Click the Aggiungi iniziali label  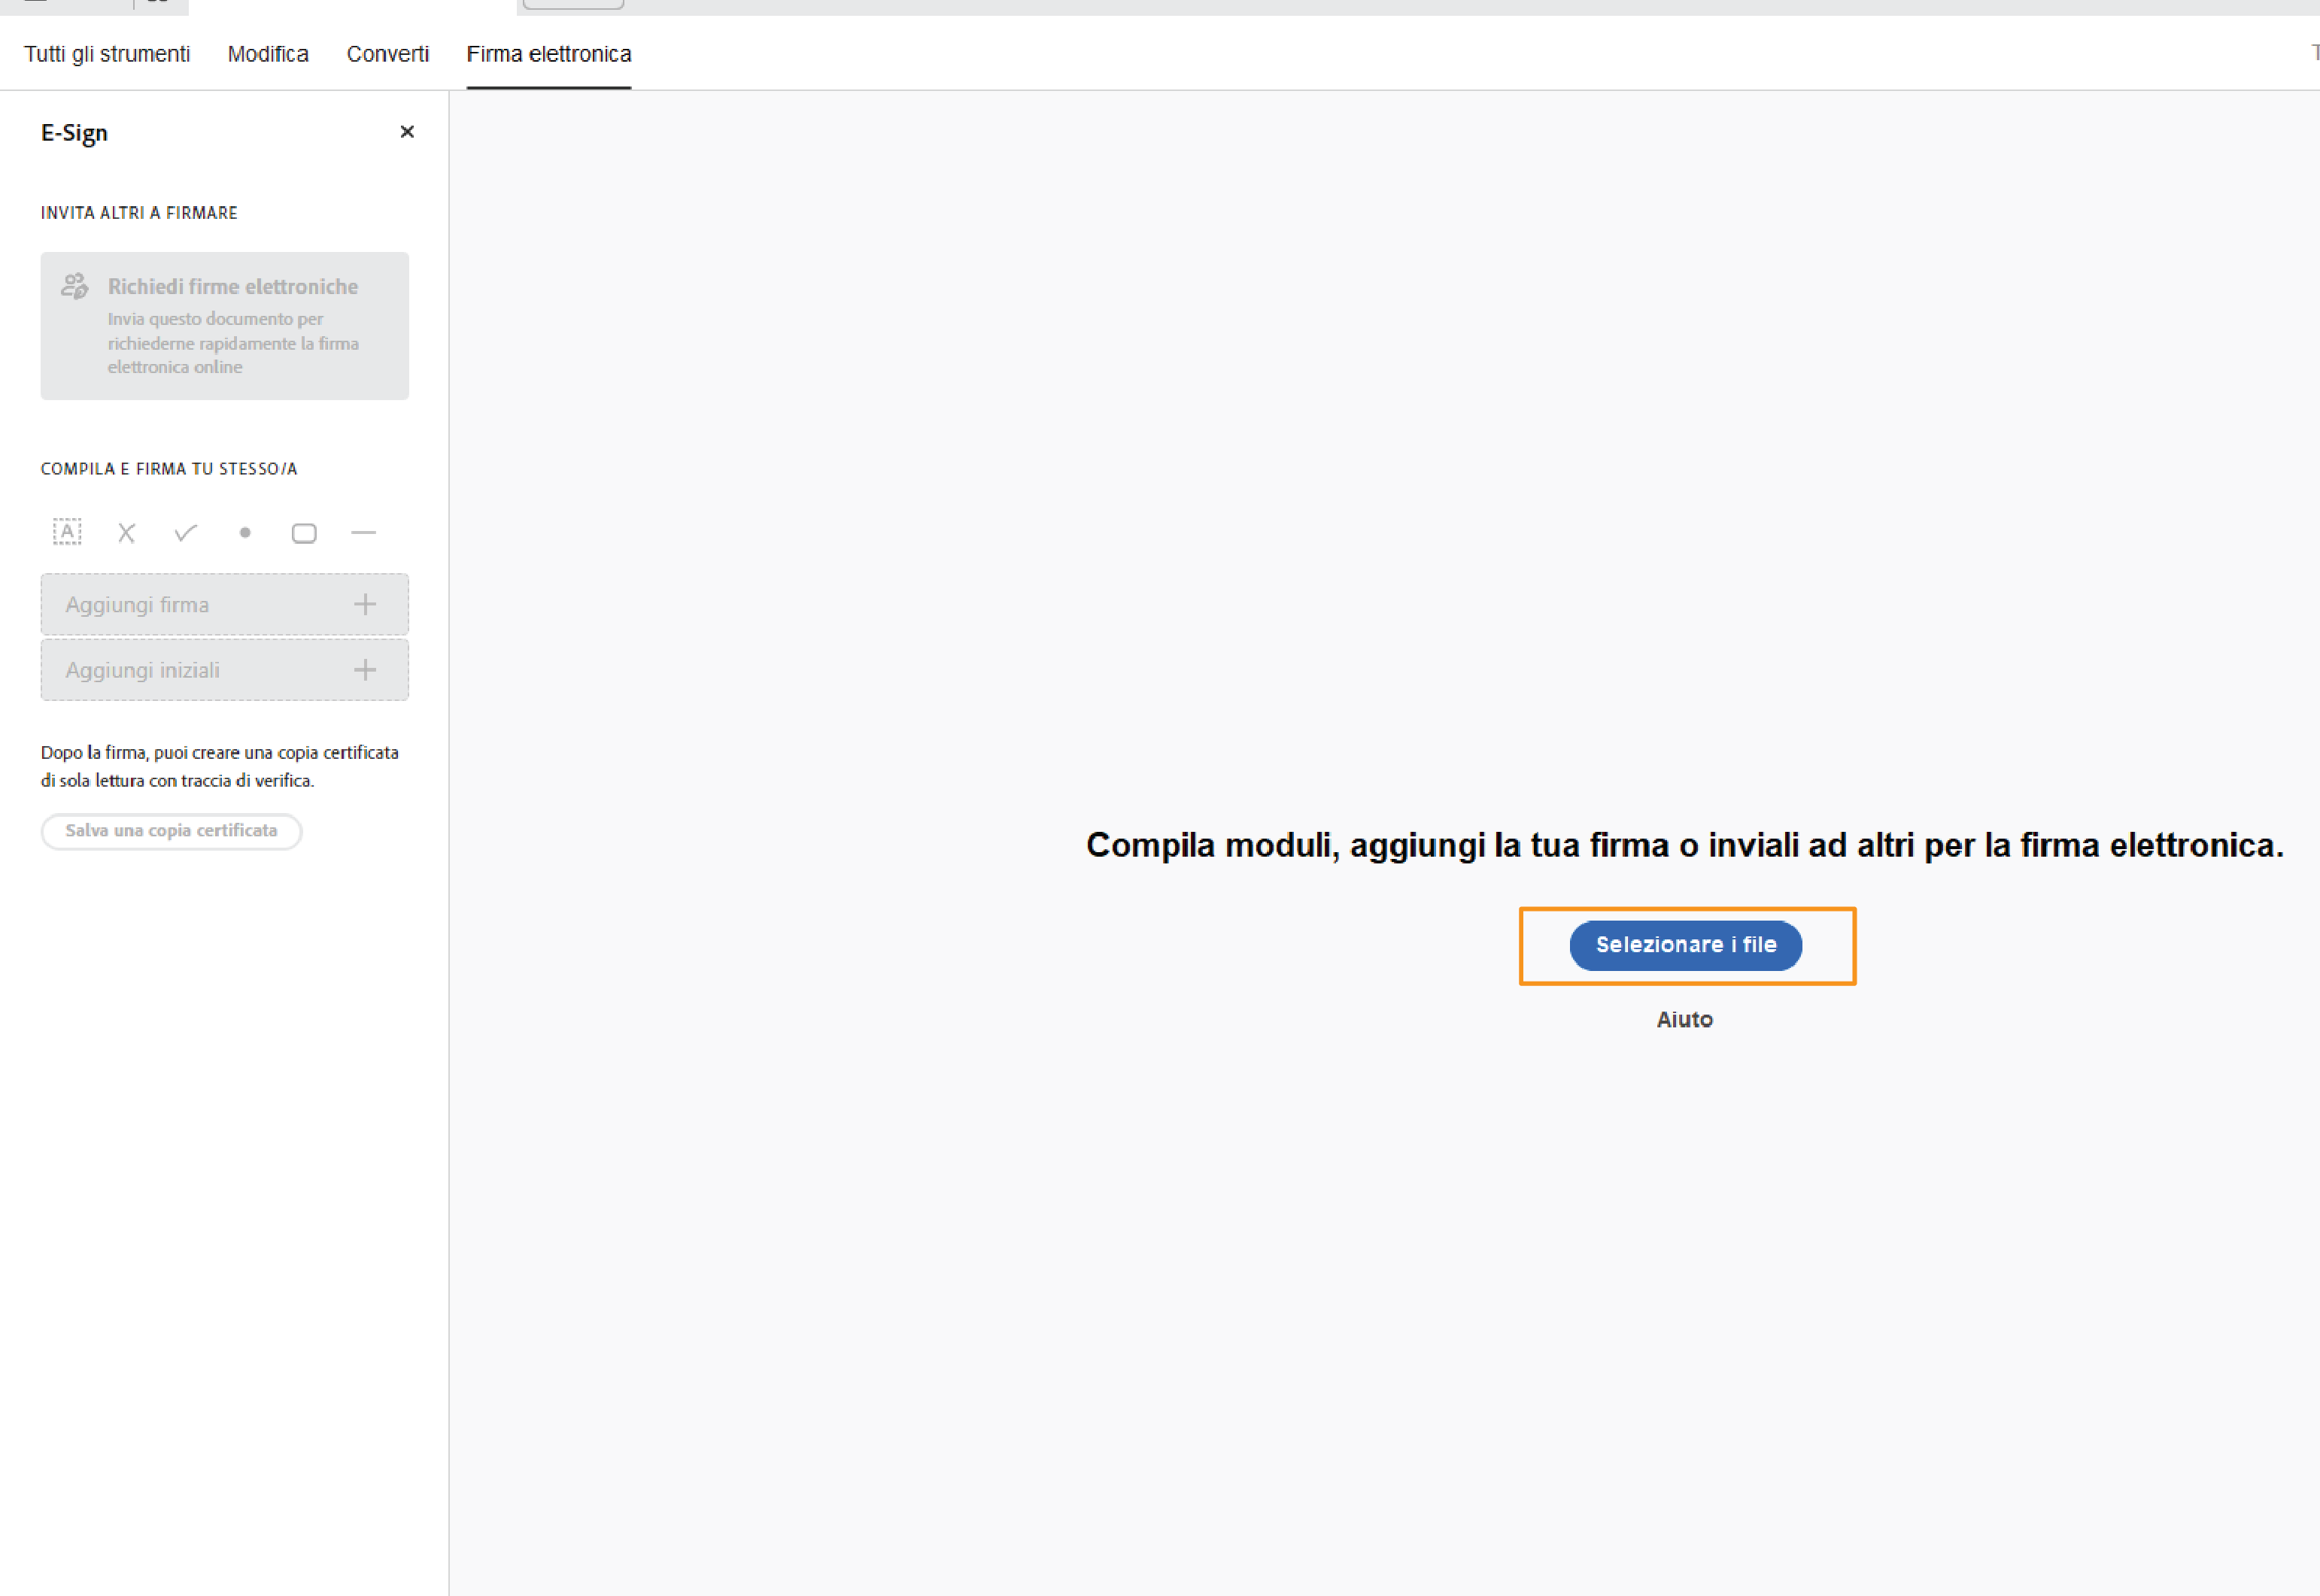coord(143,671)
